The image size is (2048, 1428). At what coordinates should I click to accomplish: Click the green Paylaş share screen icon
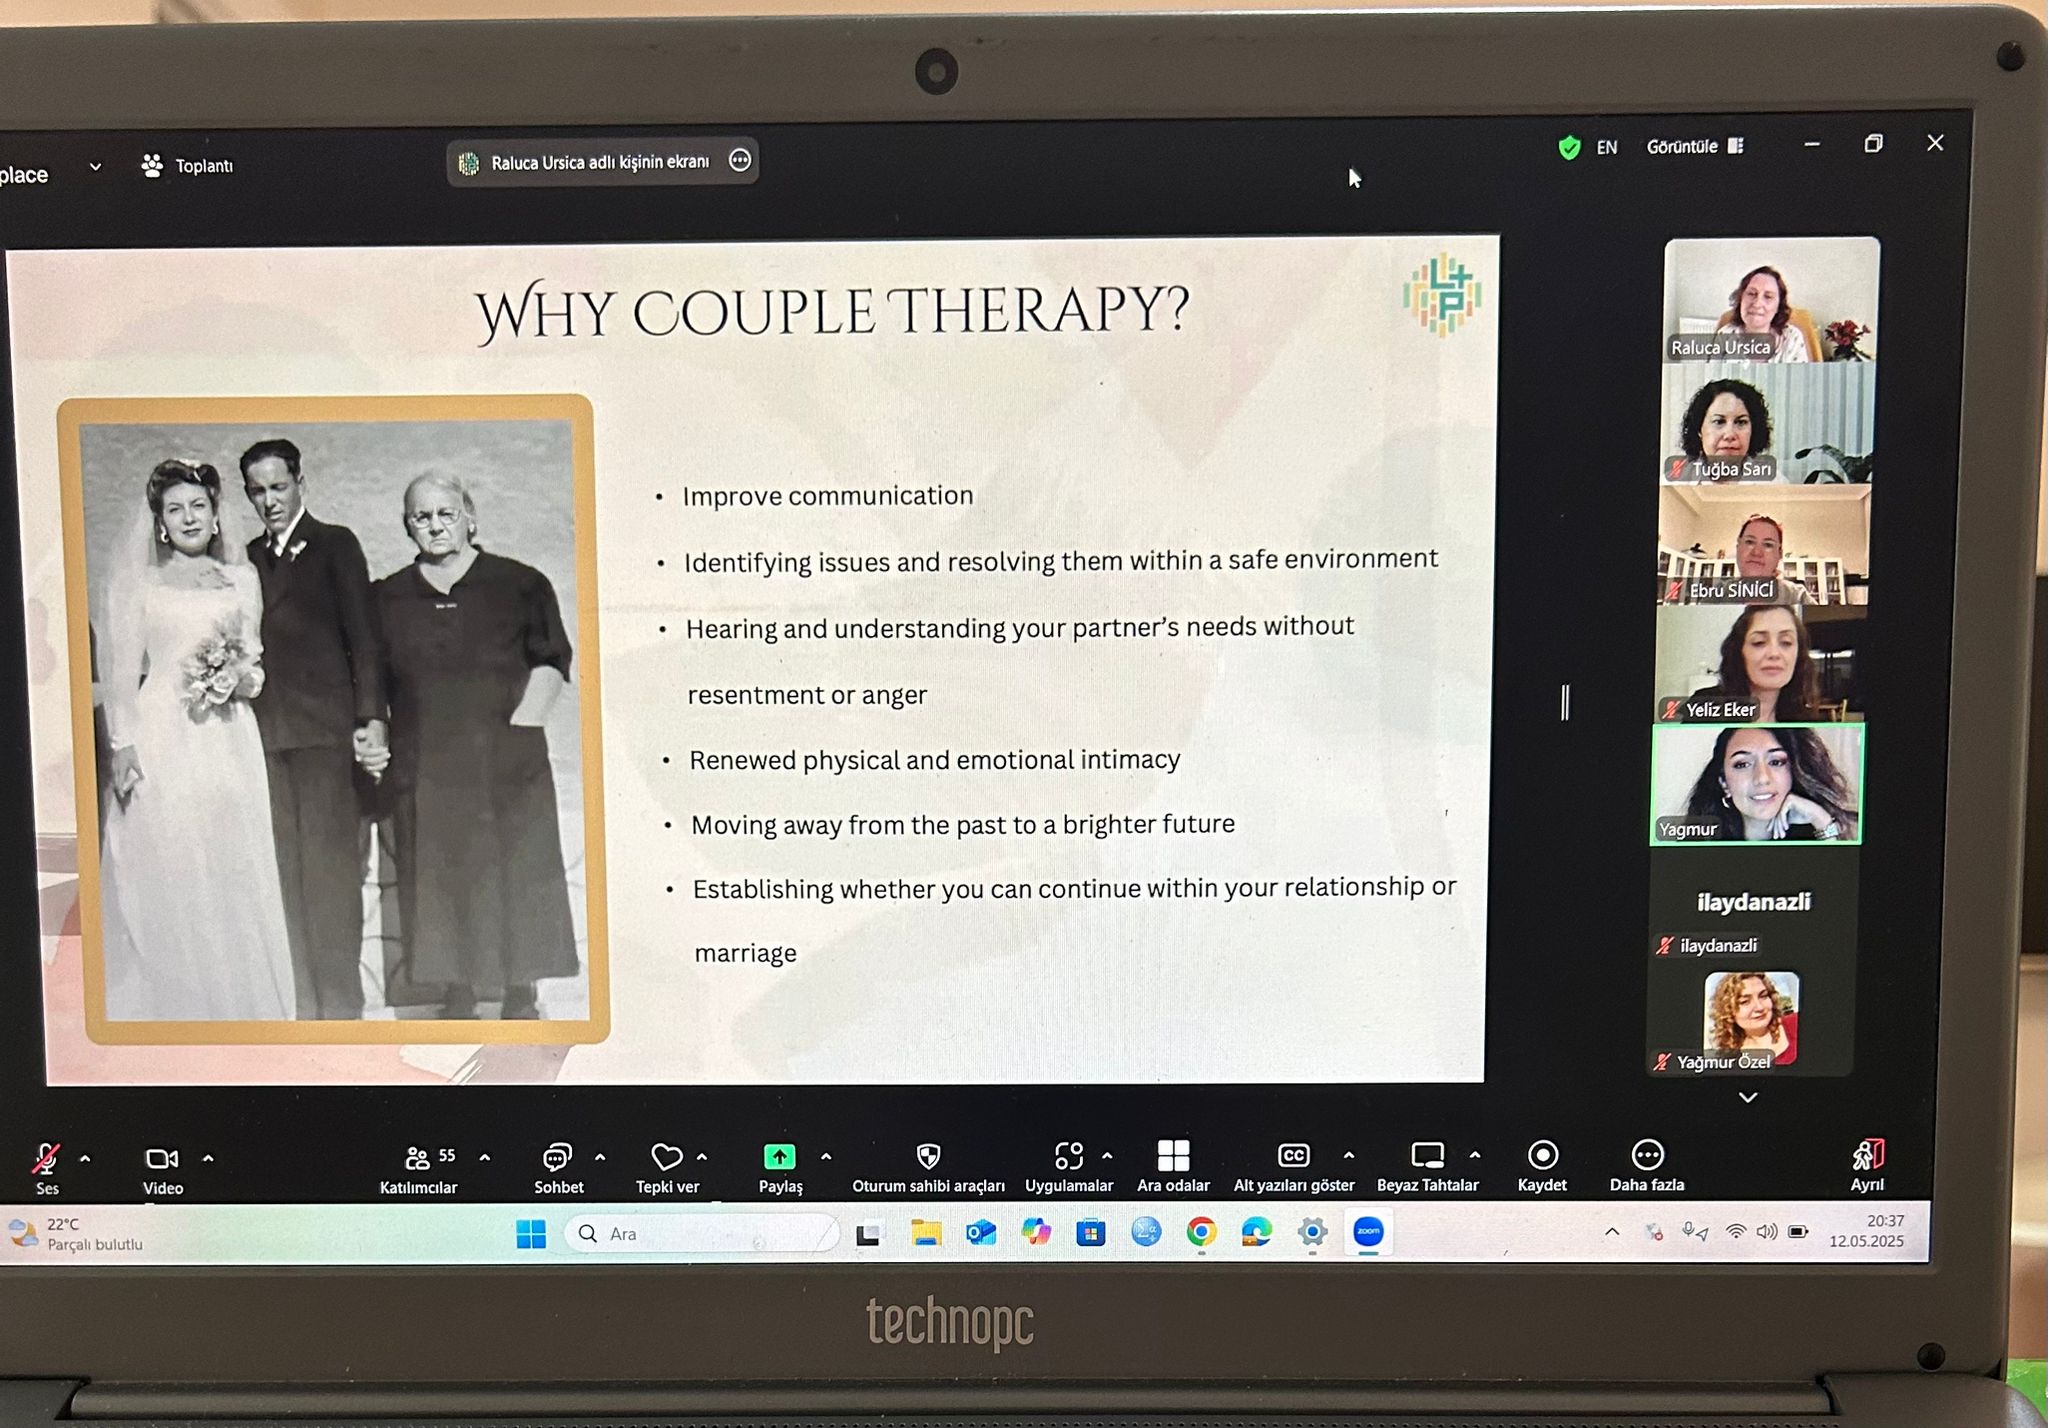click(x=779, y=1158)
